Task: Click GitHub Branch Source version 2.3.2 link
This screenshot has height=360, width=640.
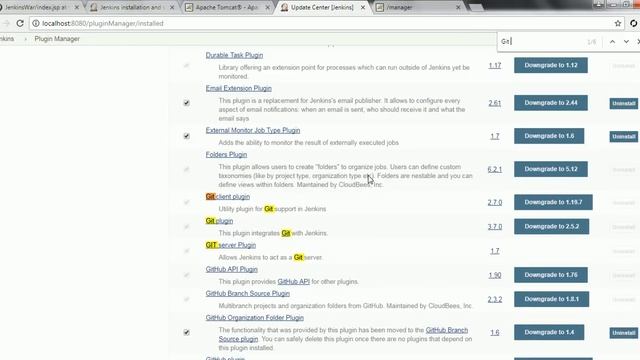Action: tap(495, 299)
